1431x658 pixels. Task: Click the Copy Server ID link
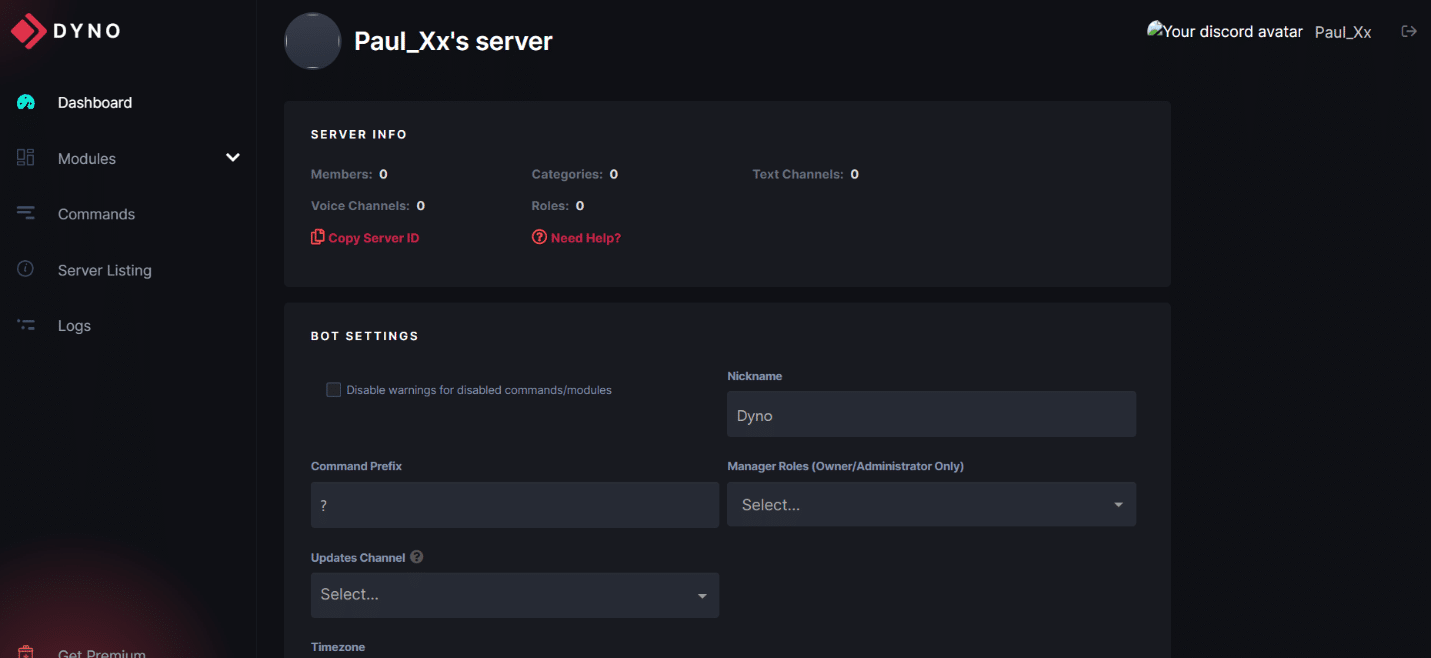point(365,238)
